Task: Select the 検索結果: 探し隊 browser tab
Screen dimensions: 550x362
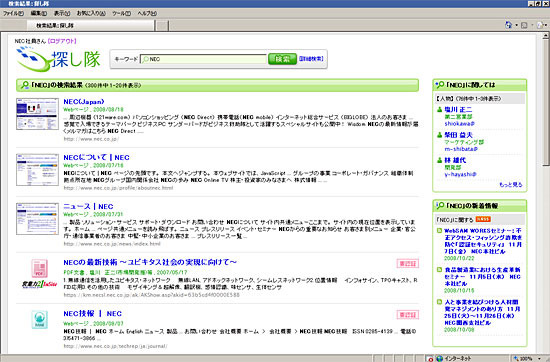Action: (90, 25)
